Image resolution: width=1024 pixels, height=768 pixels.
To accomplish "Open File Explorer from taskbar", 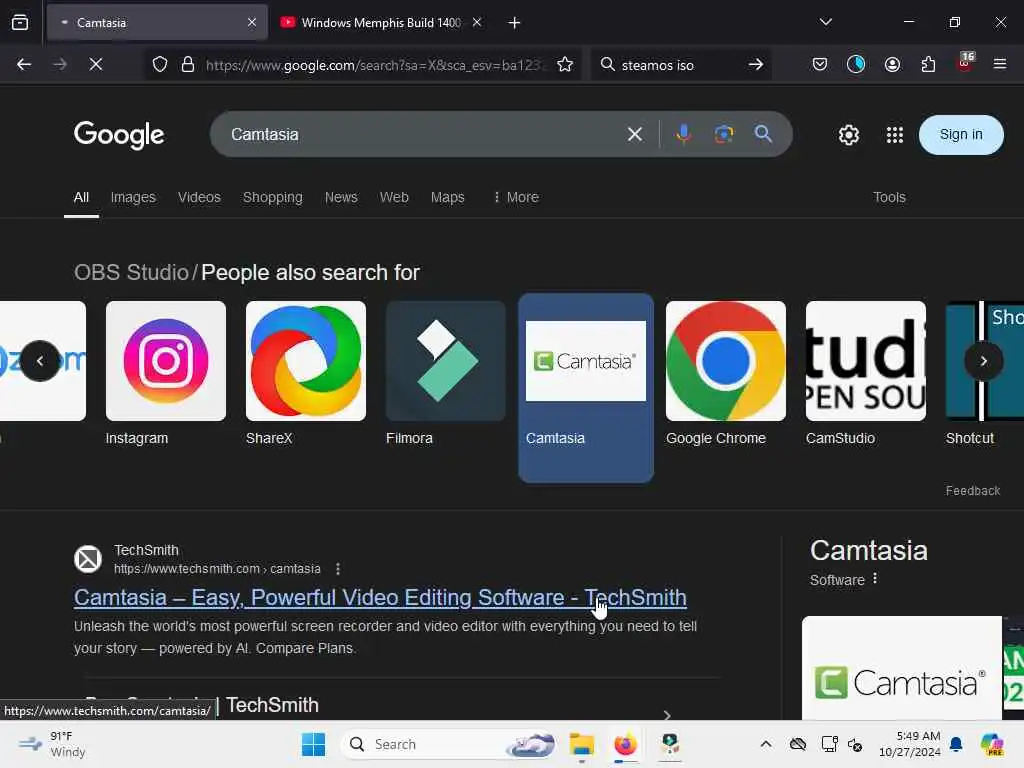I will (581, 744).
